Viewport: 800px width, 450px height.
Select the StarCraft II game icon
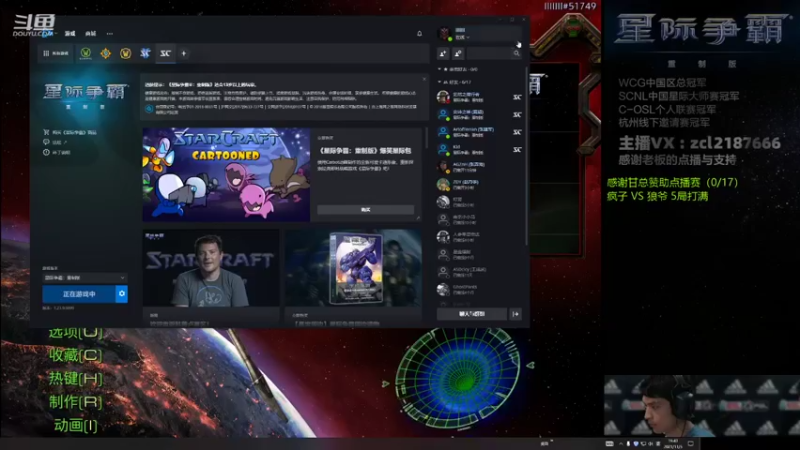pyautogui.click(x=145, y=53)
